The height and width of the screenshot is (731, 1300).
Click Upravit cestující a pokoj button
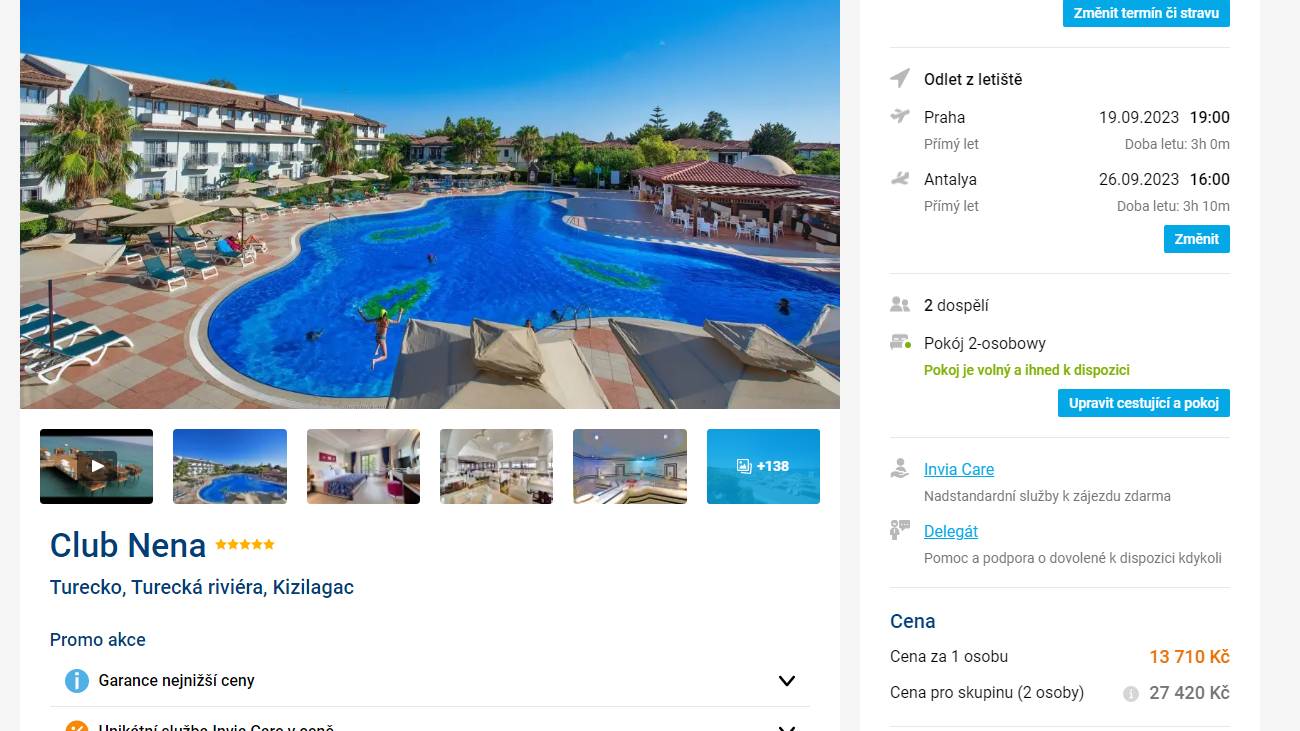pyautogui.click(x=1144, y=403)
